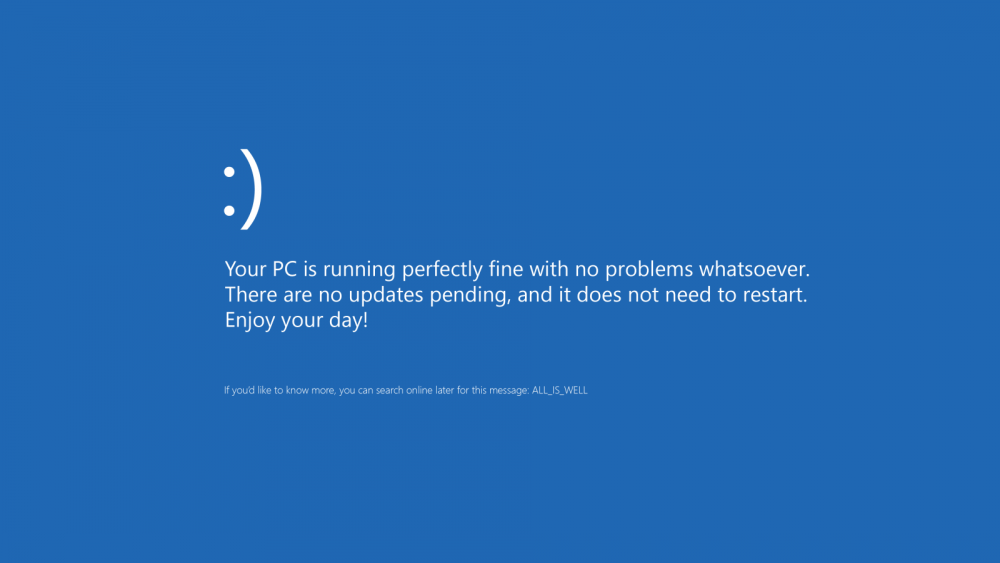Select the ALL_IS_WELL message code

coord(560,390)
